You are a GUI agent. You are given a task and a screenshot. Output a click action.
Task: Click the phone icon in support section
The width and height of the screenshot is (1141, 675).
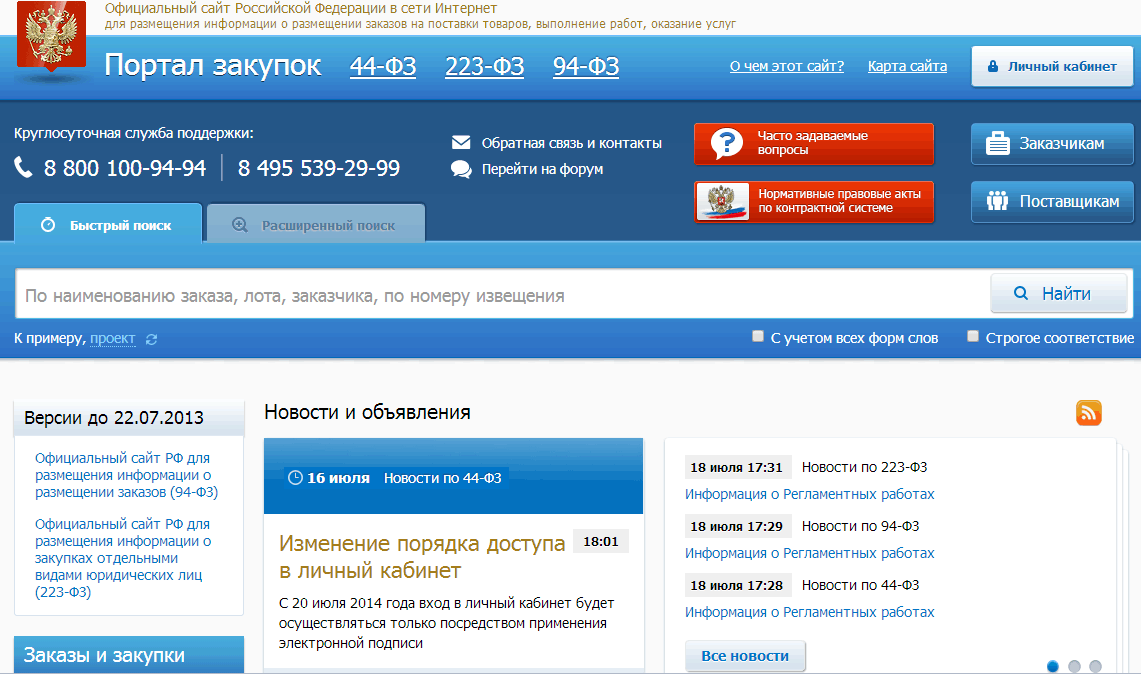pyautogui.click(x=24, y=168)
